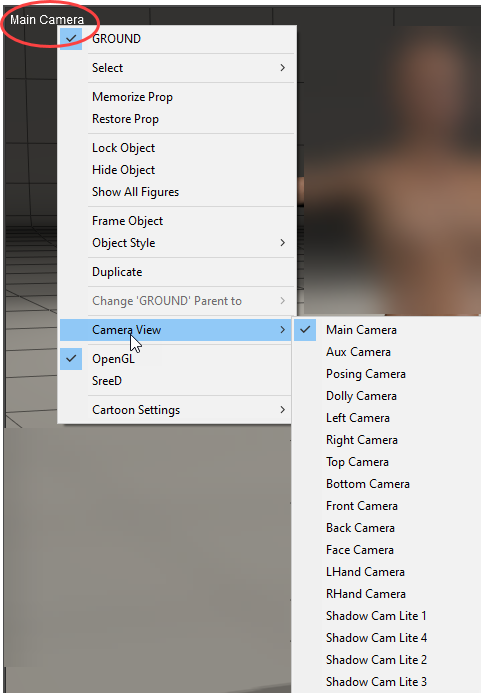This screenshot has width=481, height=693.
Task: Select the checked Main Camera submenu entry
Action: coord(386,330)
